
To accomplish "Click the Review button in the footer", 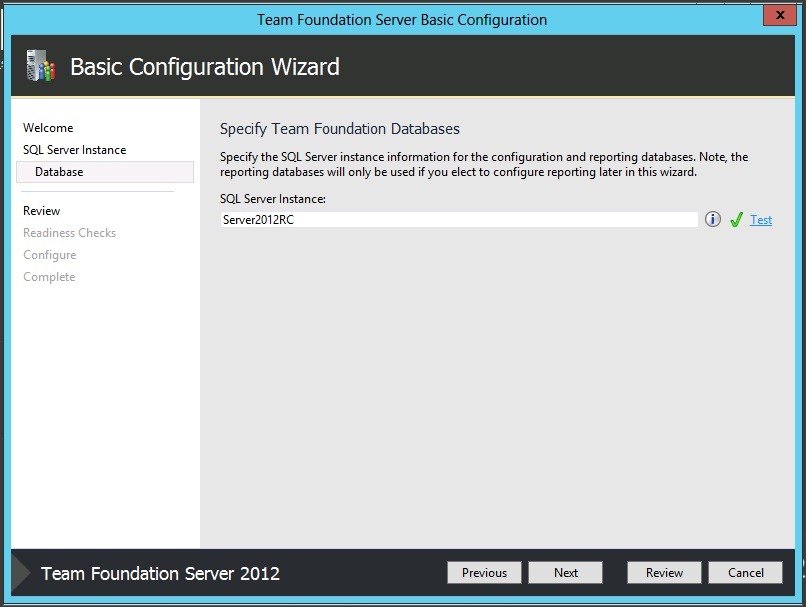I will coord(664,573).
